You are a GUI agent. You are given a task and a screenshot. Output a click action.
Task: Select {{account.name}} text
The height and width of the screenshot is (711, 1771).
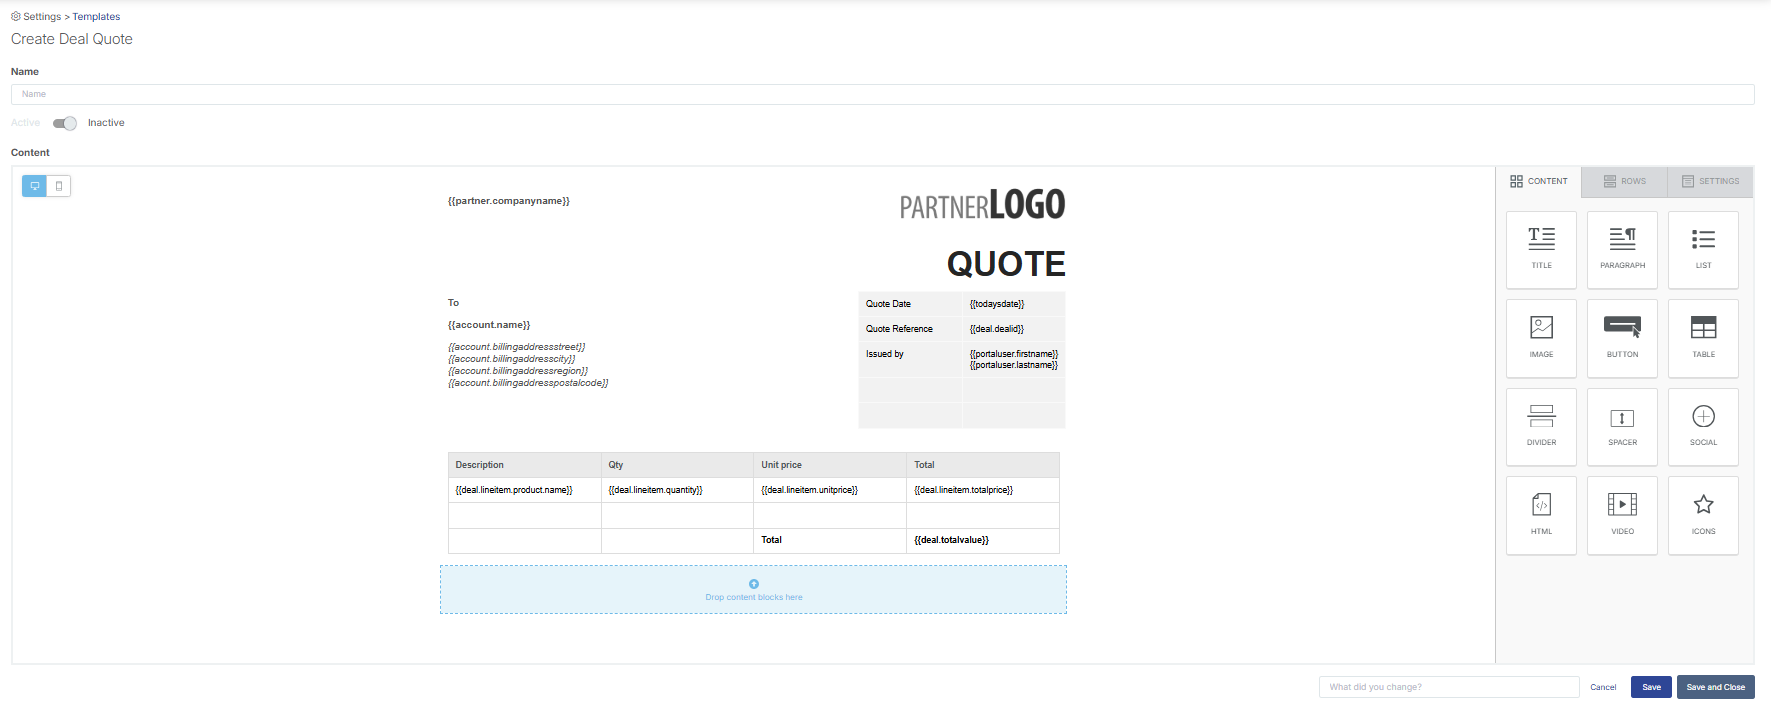click(x=489, y=325)
